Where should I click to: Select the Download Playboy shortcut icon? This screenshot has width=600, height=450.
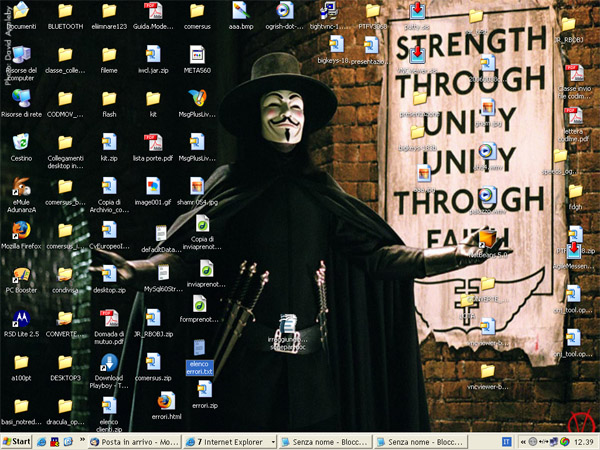tap(109, 362)
